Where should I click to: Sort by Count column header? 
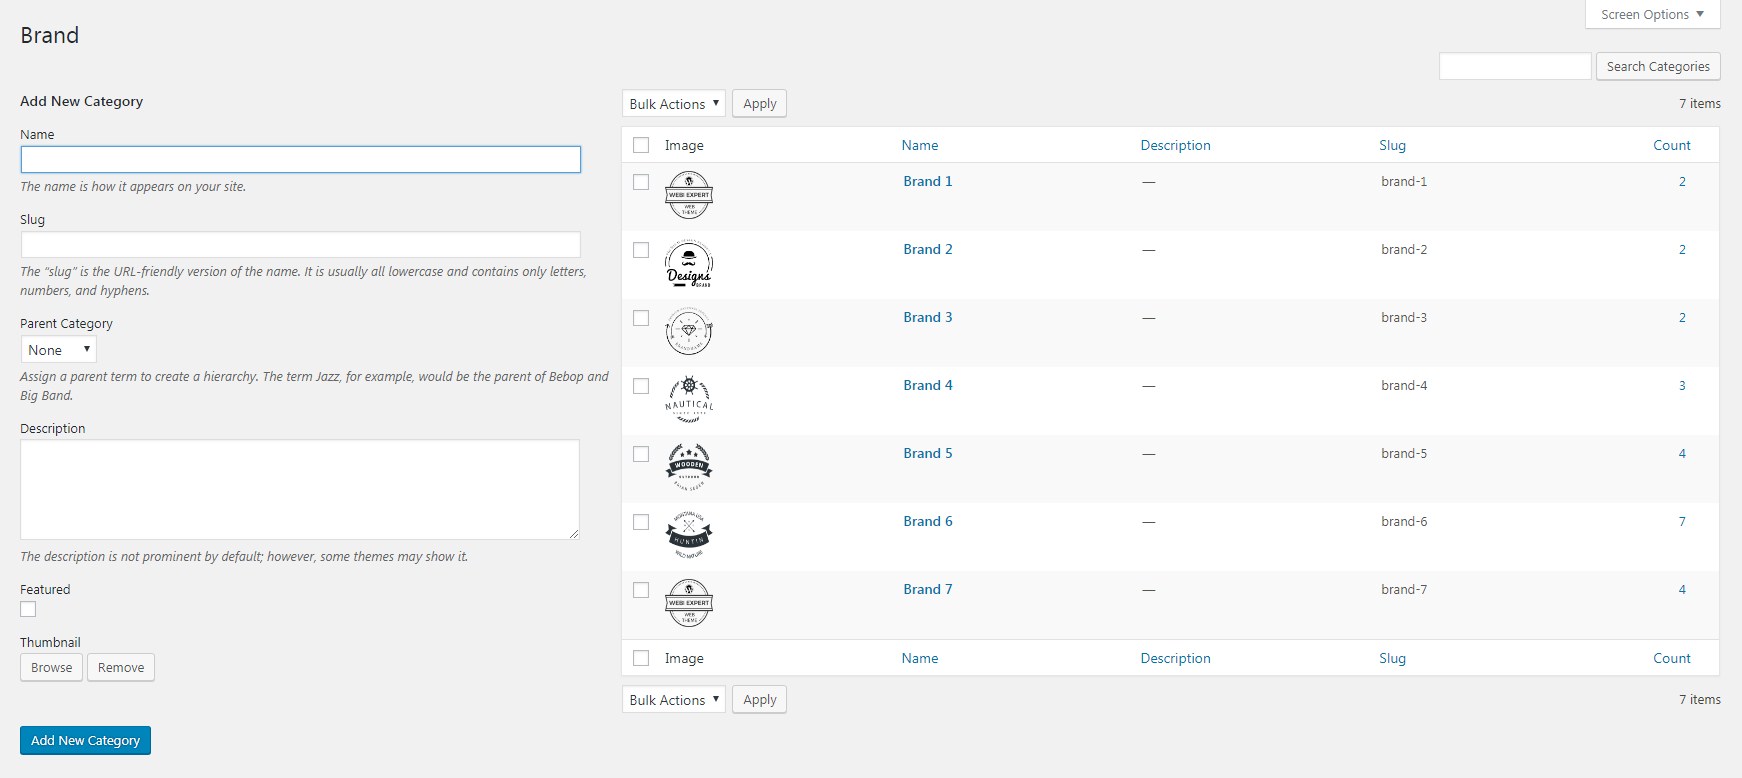[x=1672, y=145]
